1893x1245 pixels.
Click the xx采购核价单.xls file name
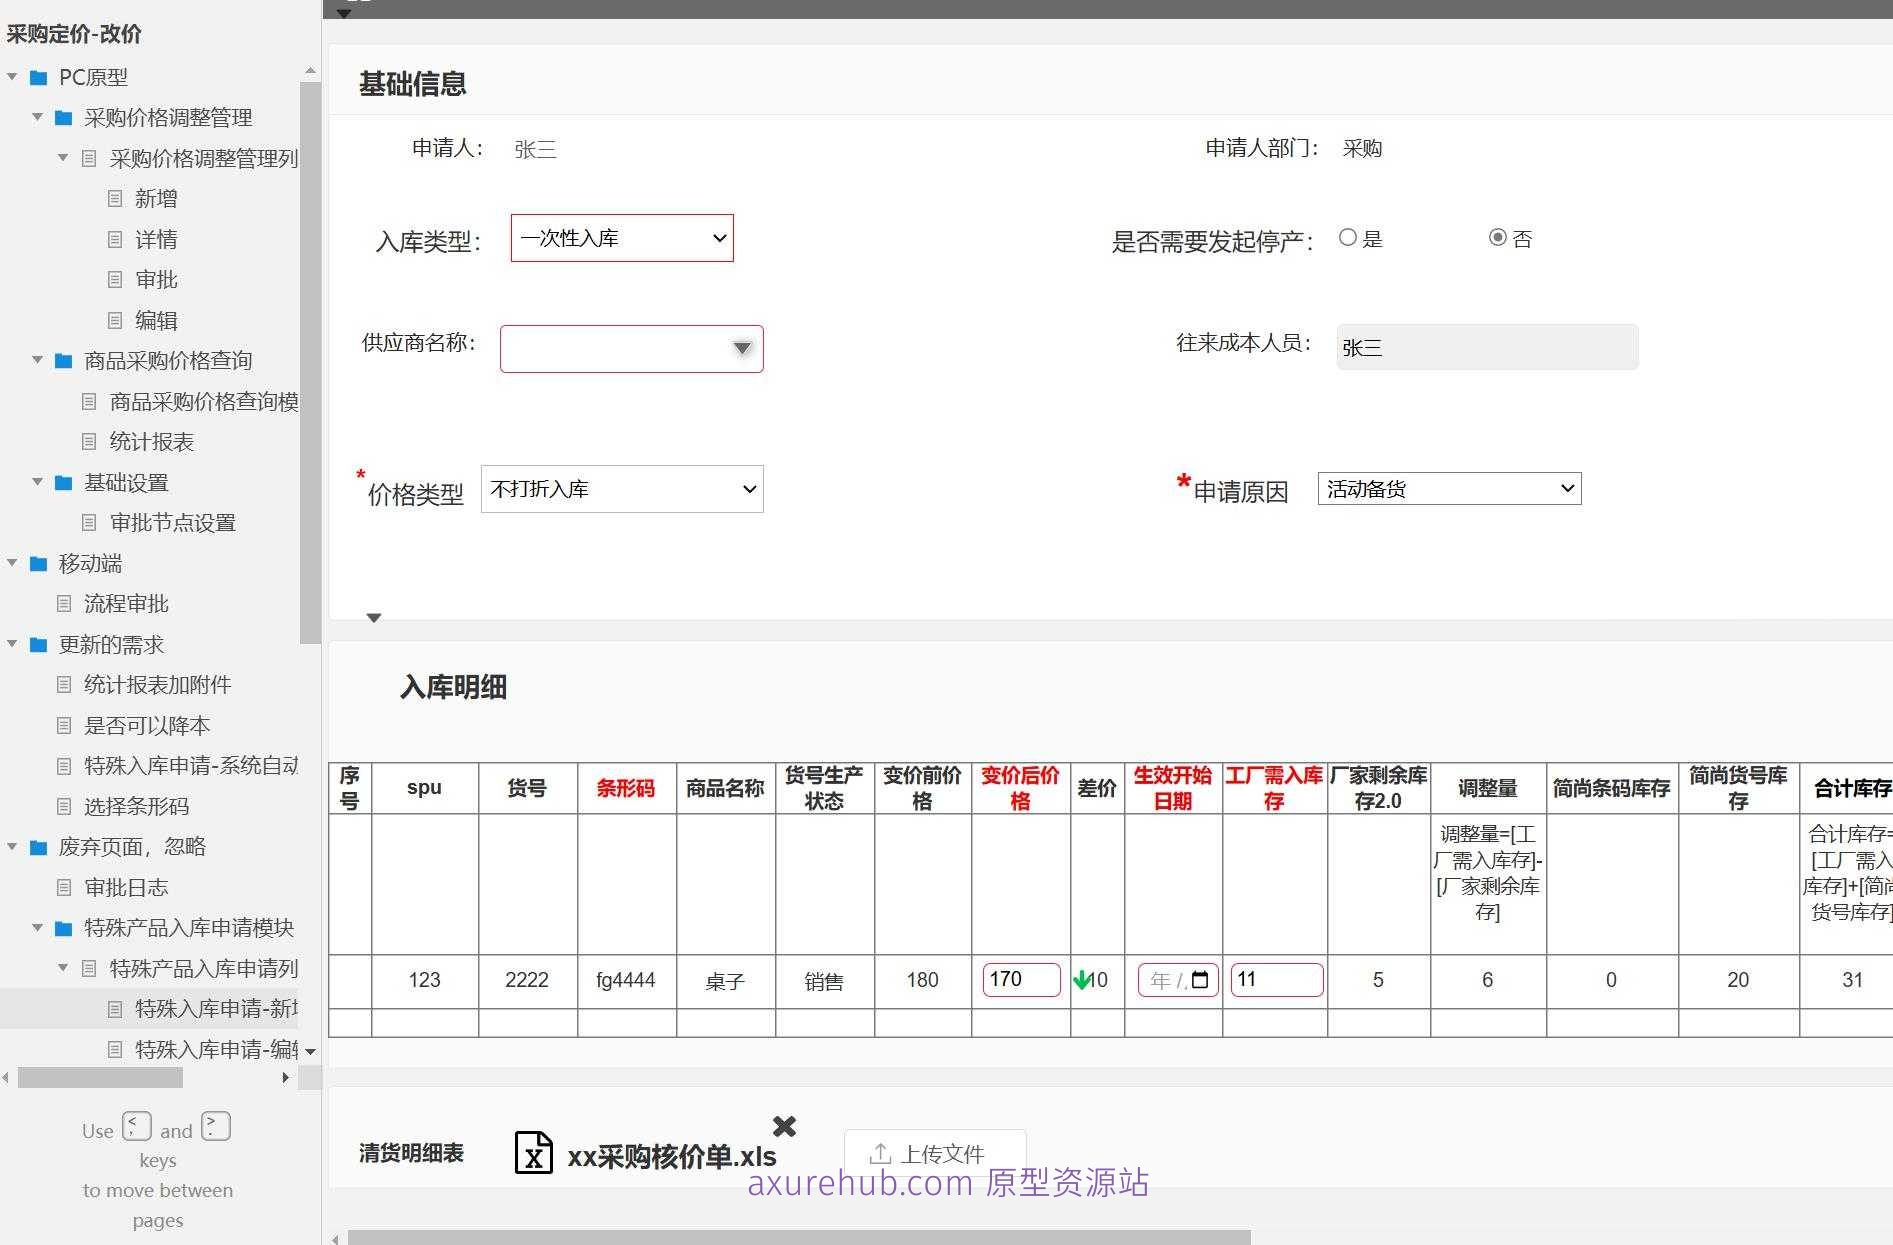click(671, 1156)
